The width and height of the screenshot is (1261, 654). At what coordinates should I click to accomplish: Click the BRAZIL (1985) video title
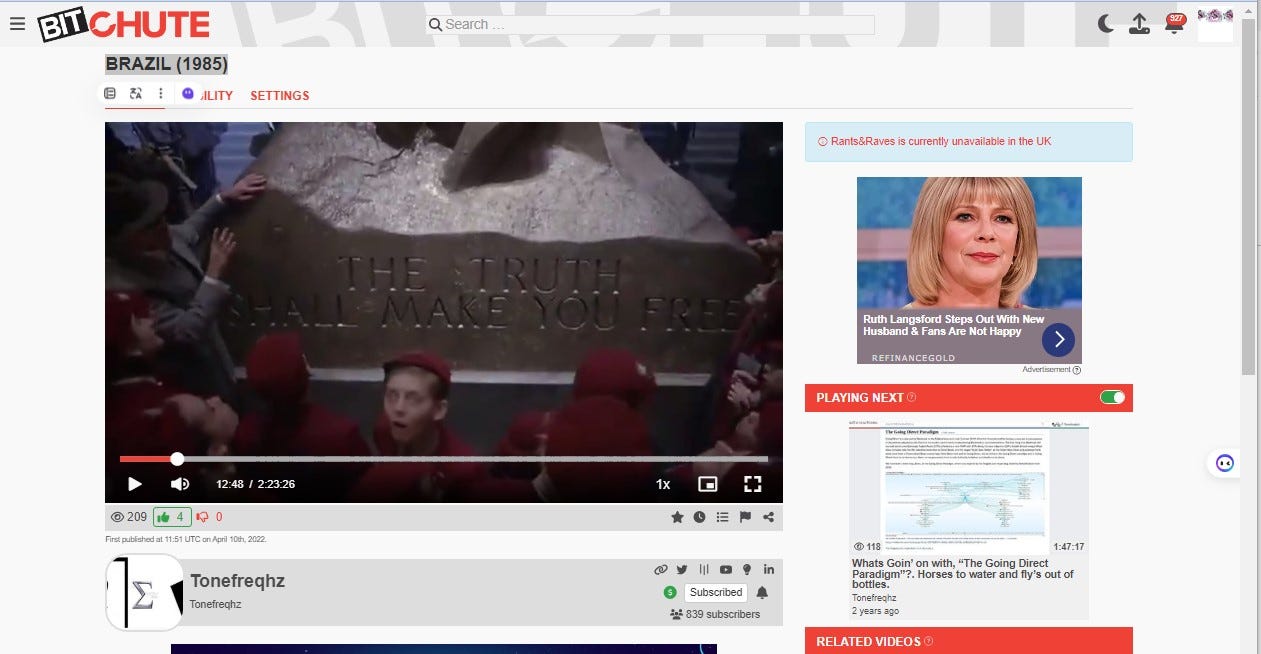(167, 64)
